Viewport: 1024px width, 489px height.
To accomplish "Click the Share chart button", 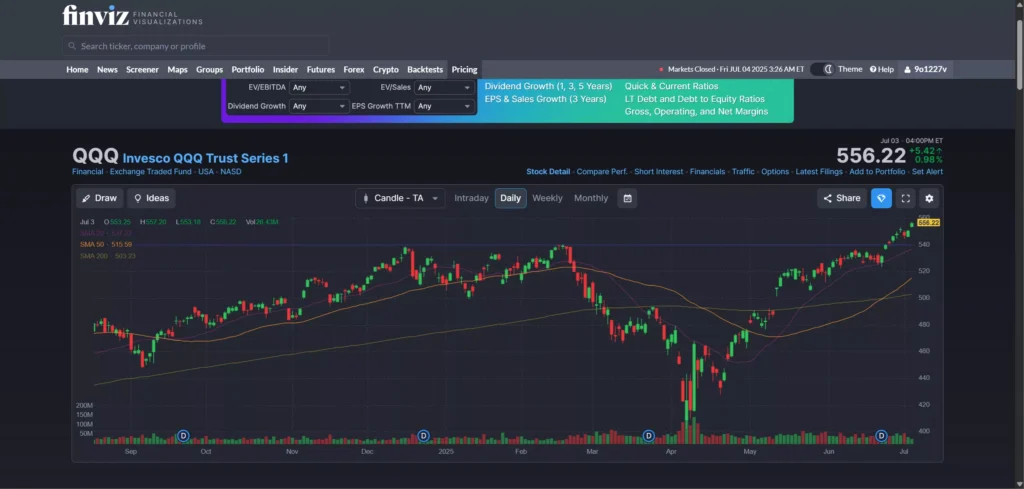I will click(842, 198).
